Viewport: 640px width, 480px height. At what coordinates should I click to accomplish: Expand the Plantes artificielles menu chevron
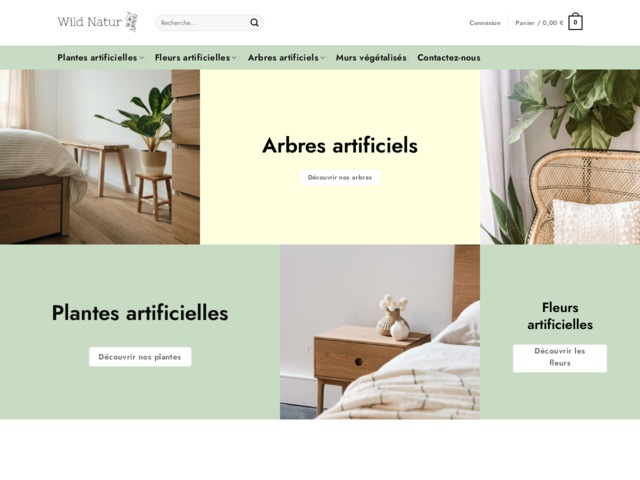(142, 58)
